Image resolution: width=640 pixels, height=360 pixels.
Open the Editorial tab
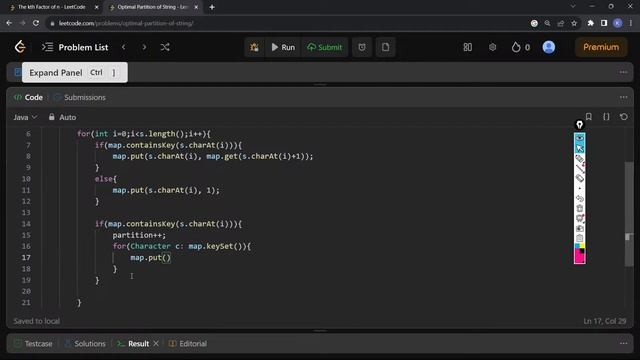[188, 344]
